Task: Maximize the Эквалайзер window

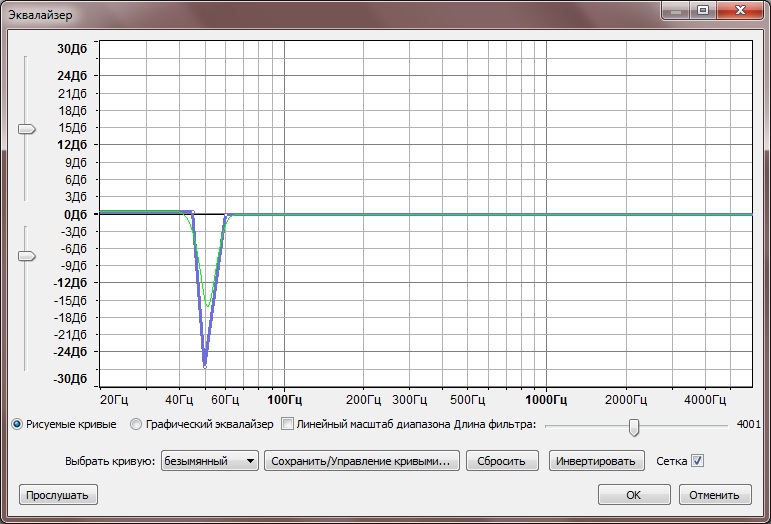Action: point(703,10)
